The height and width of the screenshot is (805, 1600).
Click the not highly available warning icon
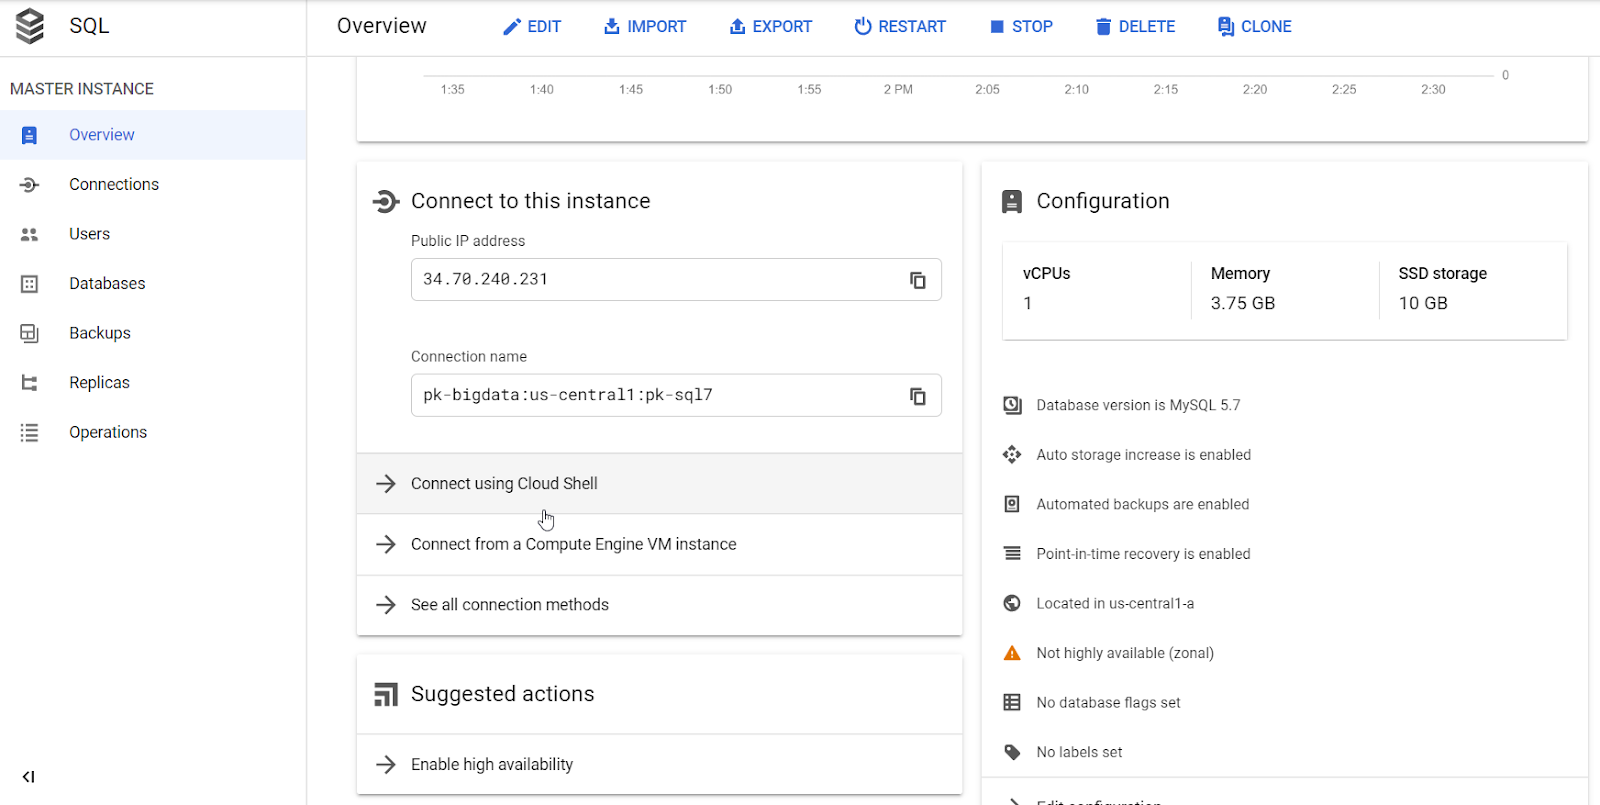[x=1012, y=653]
